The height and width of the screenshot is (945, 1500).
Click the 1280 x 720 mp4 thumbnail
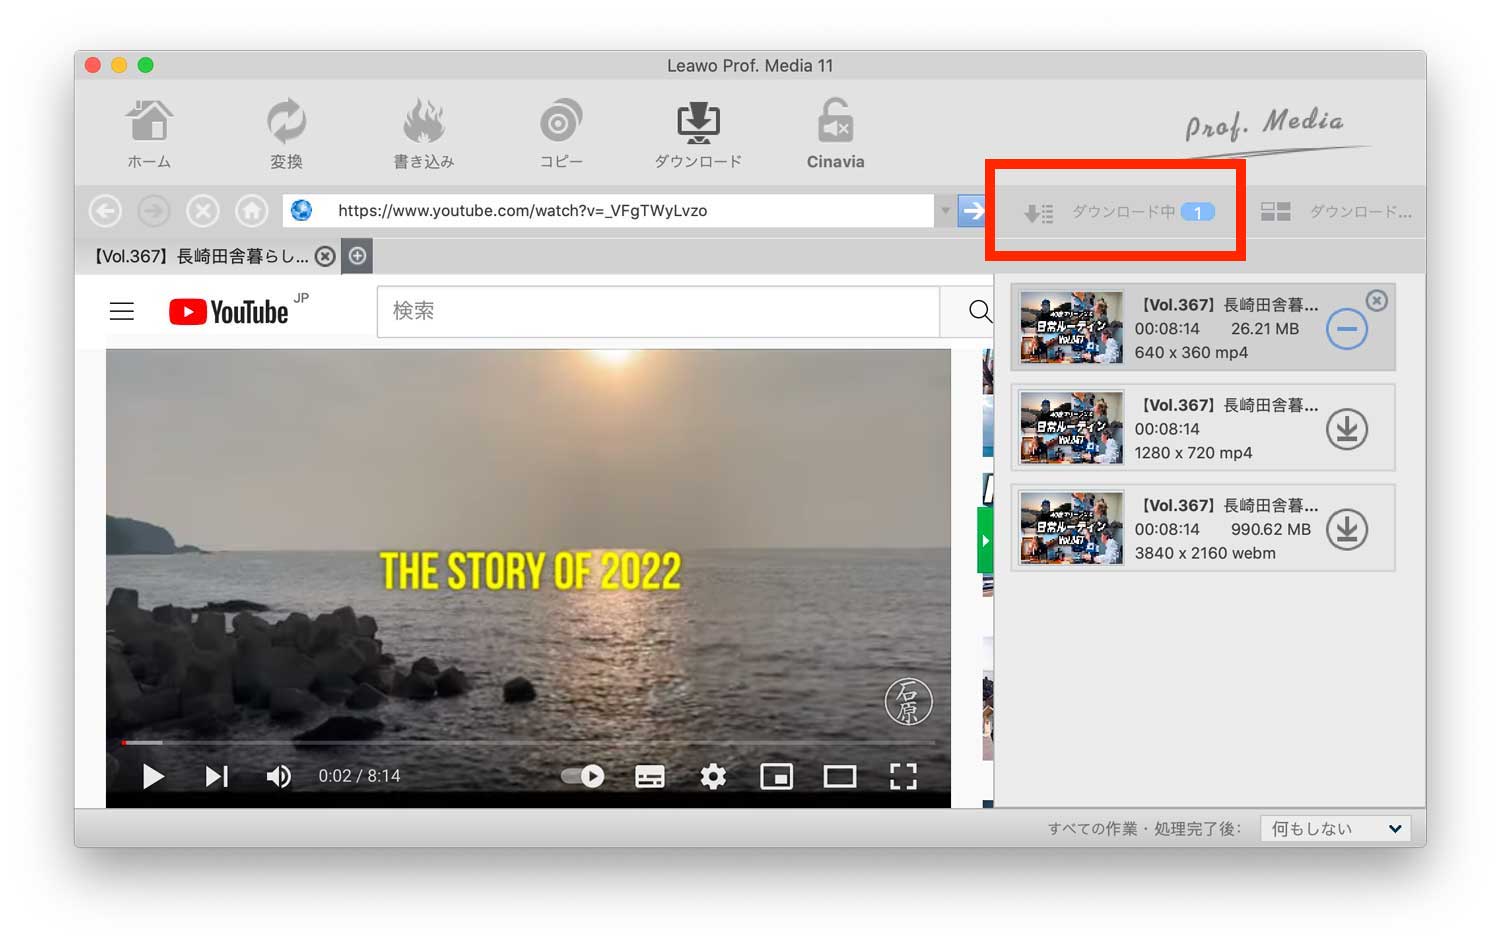pos(1071,428)
